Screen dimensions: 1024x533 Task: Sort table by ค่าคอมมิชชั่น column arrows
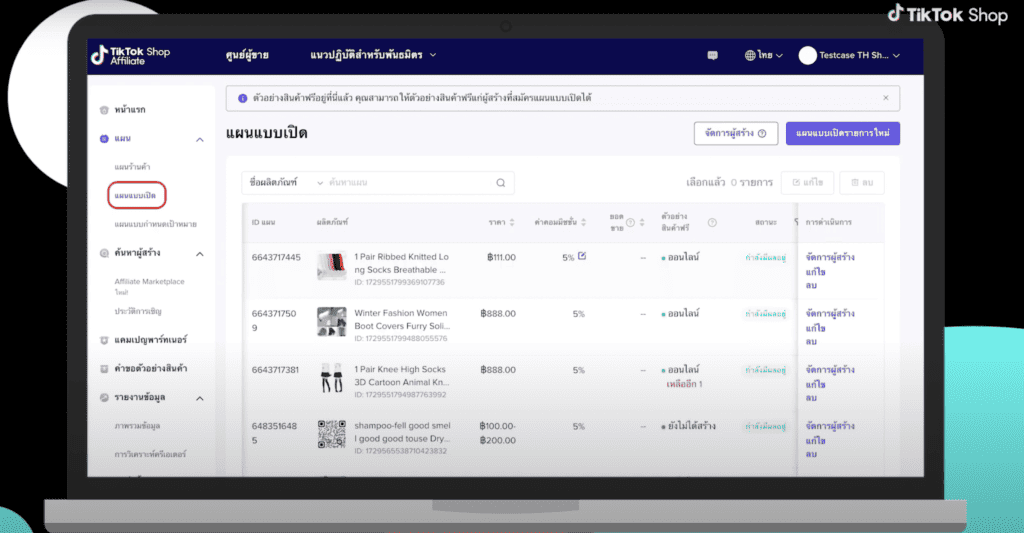click(583, 223)
